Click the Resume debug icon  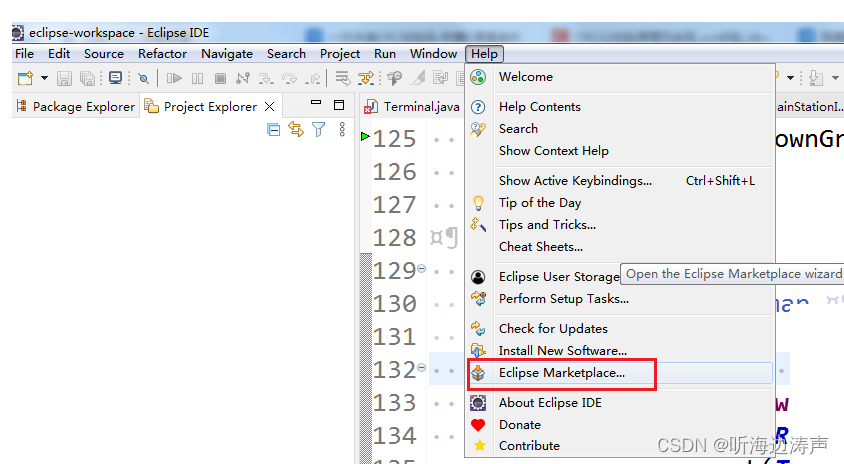pos(174,79)
